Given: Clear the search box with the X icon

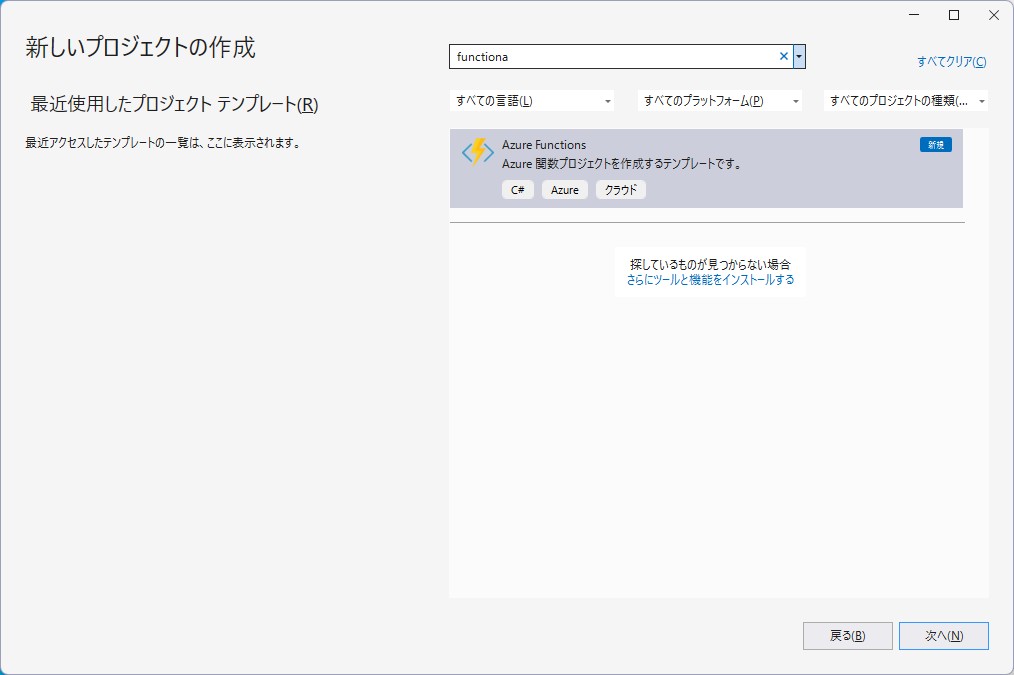Looking at the screenshot, I should pyautogui.click(x=783, y=56).
